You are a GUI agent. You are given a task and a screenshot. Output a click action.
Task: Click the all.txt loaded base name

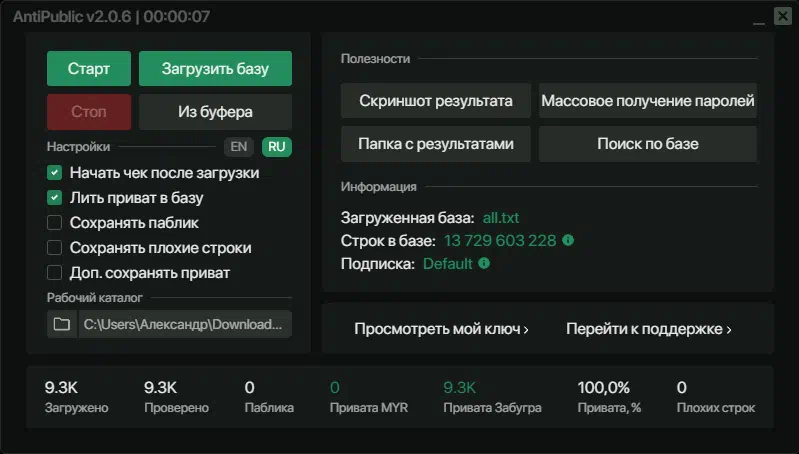pos(501,218)
